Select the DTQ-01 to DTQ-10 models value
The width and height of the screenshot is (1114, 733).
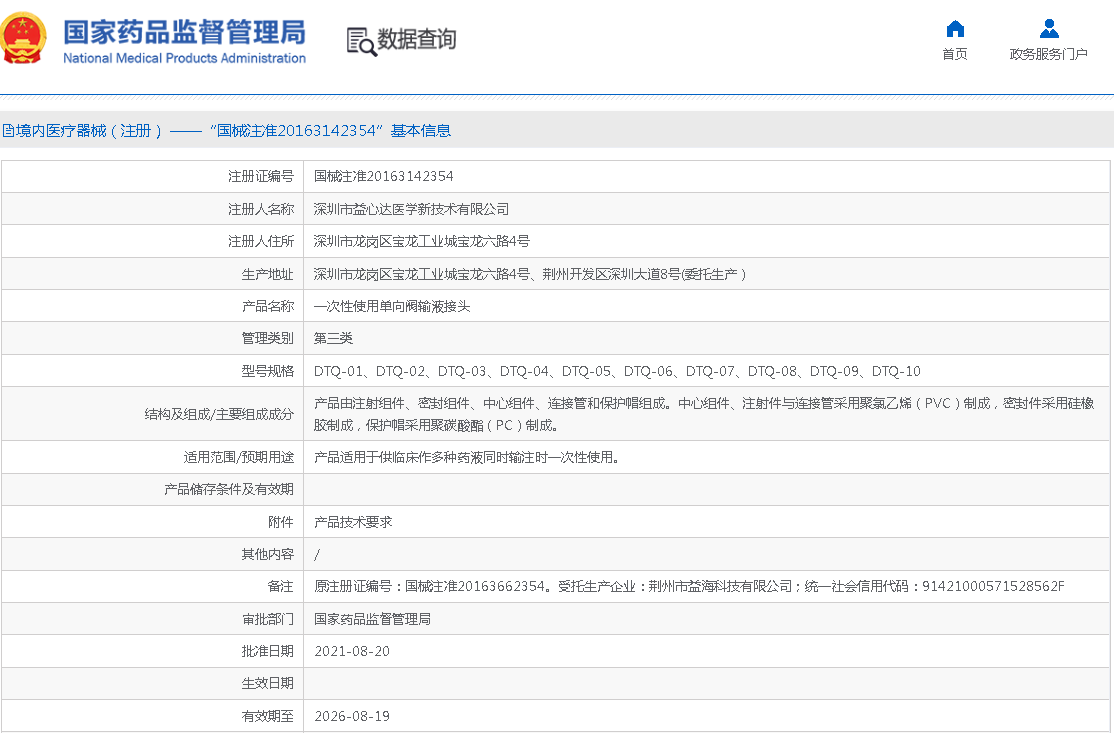coord(617,371)
